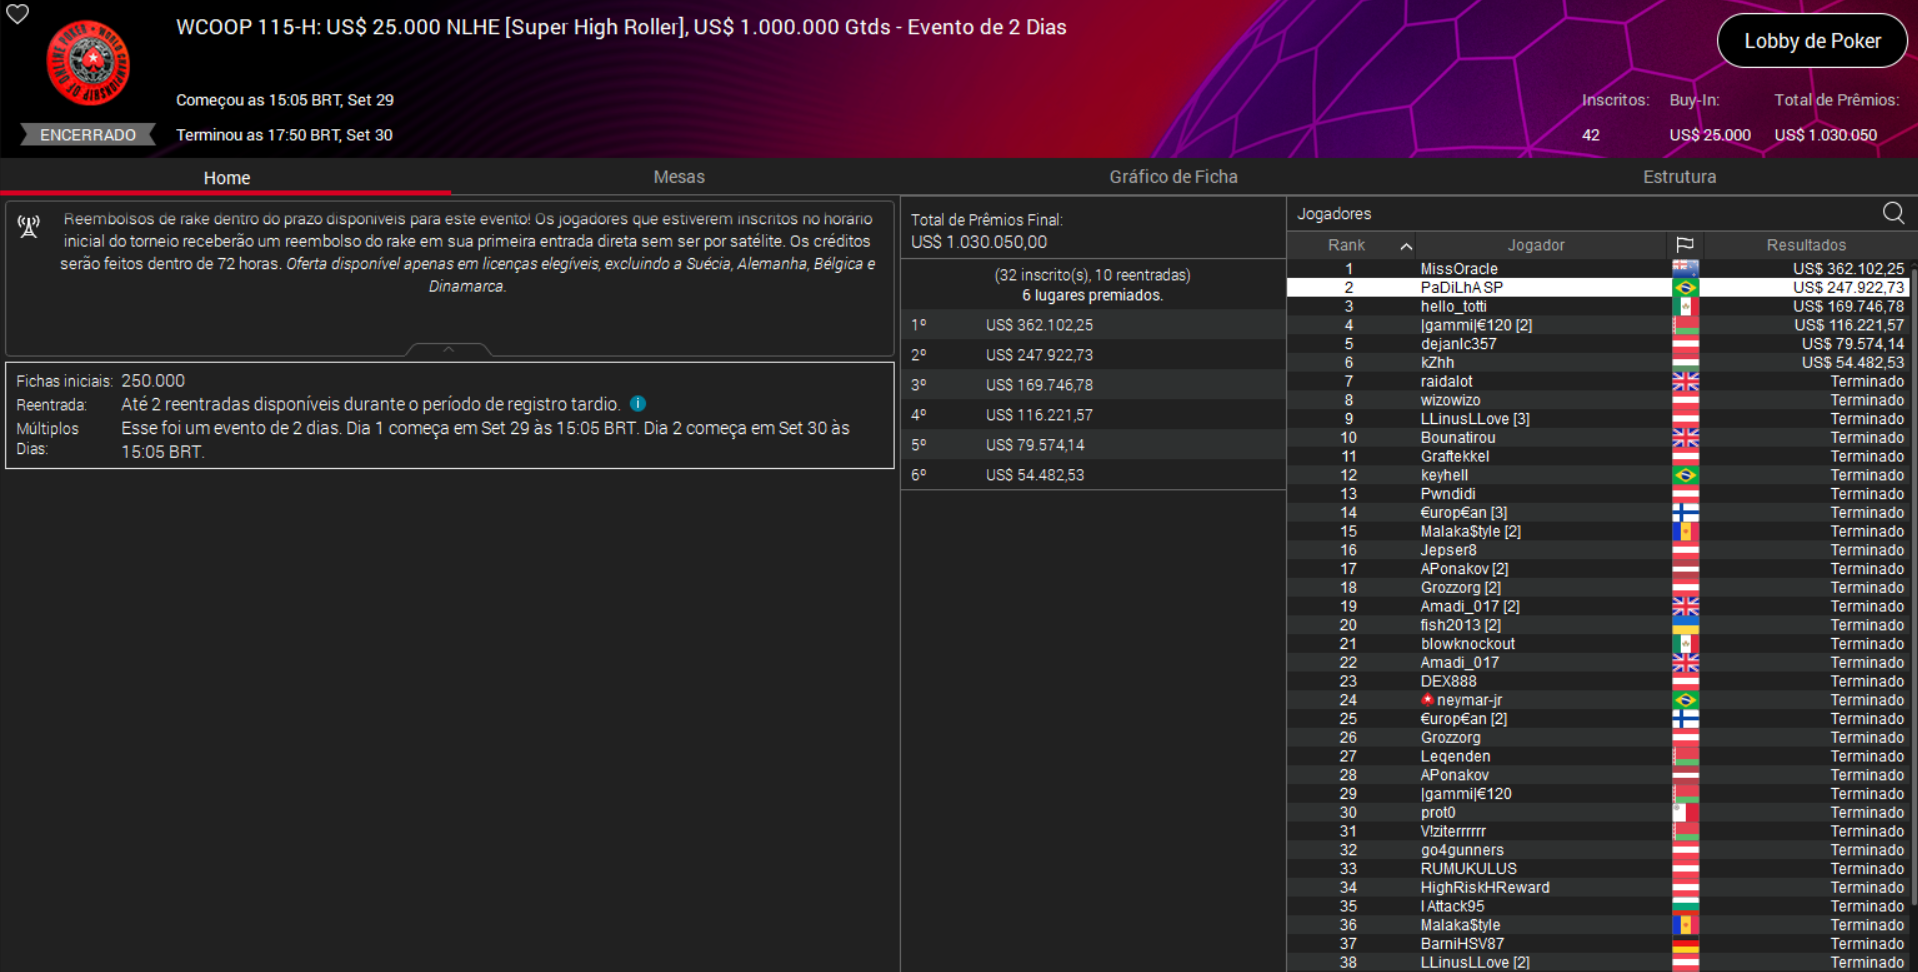Screen dimensions: 1918x972
Task: Click the Brazil flag next to PaDiLhA SP
Action: (x=1684, y=288)
